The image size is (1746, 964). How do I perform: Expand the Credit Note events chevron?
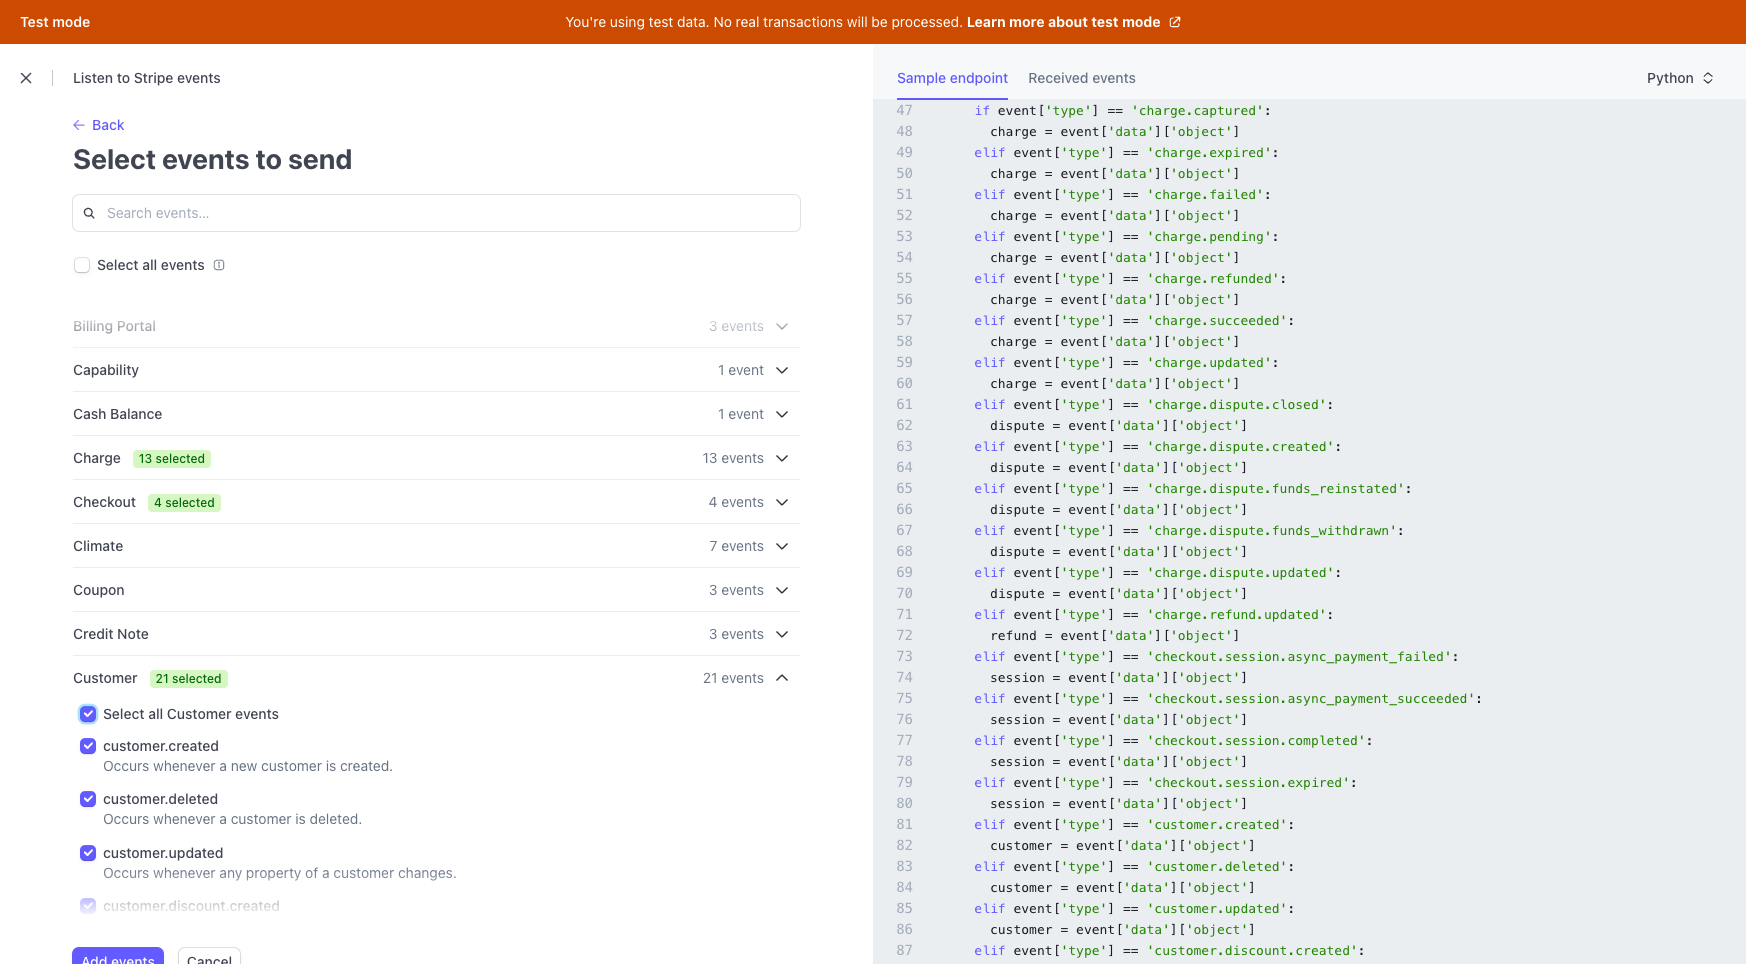click(x=782, y=634)
